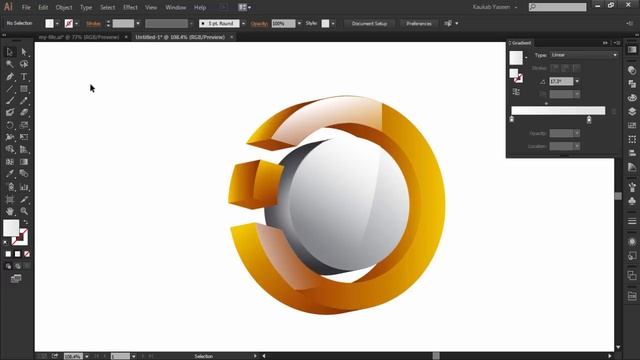Click the Preferences button
This screenshot has height=360, width=640.
coord(419,24)
